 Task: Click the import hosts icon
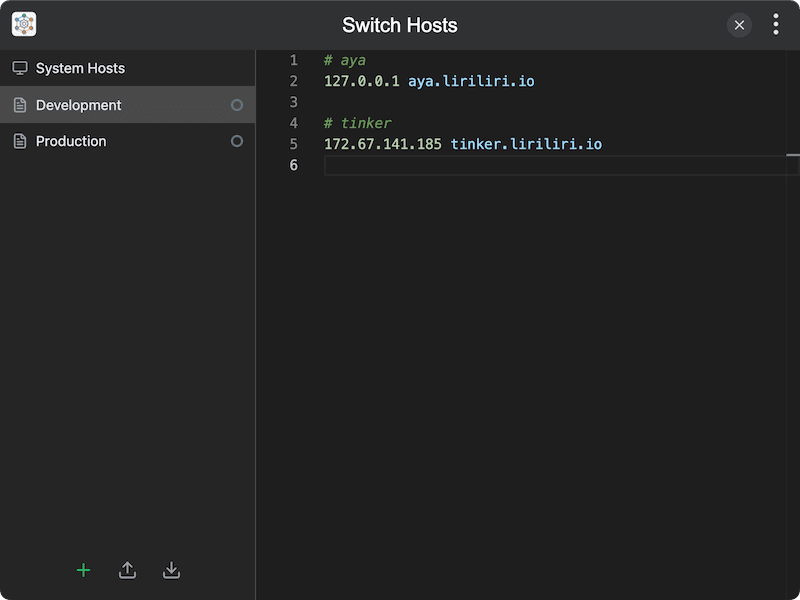point(171,570)
